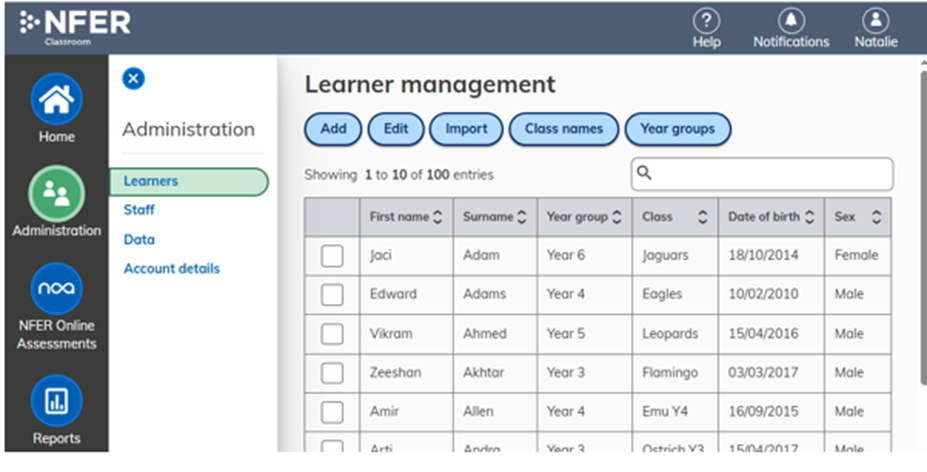927x472 pixels.
Task: View Notifications bell icon
Action: 790,21
